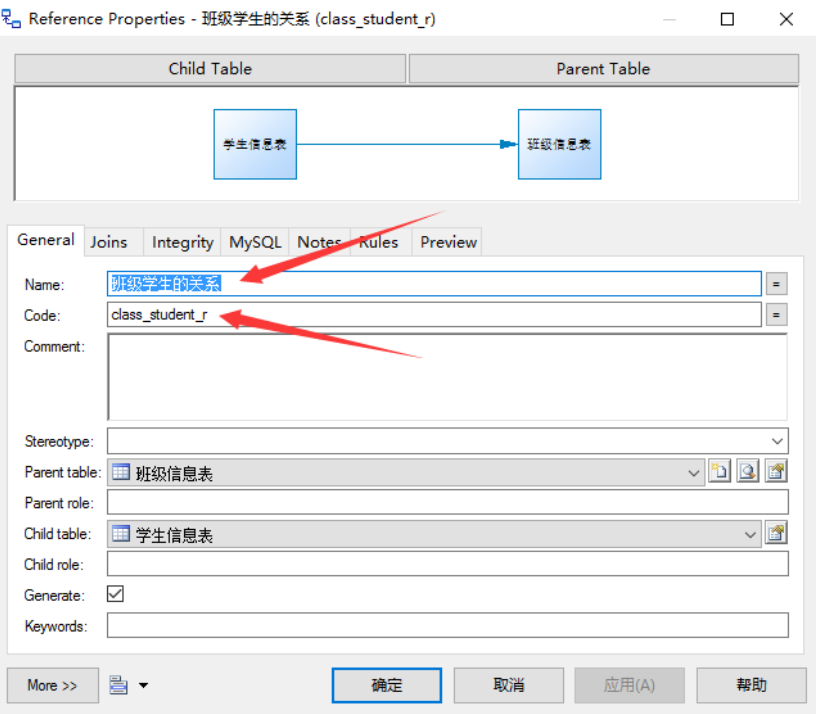
Task: Open the MySQL tab
Action: pyautogui.click(x=255, y=242)
